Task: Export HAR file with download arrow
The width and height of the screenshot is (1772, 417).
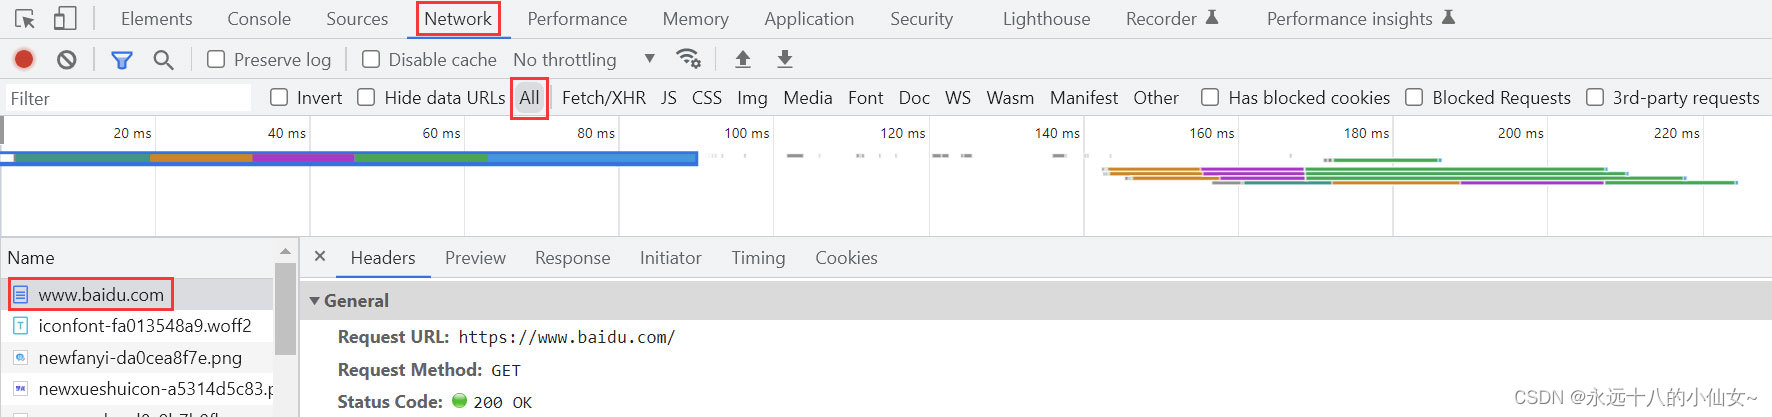Action: [785, 59]
